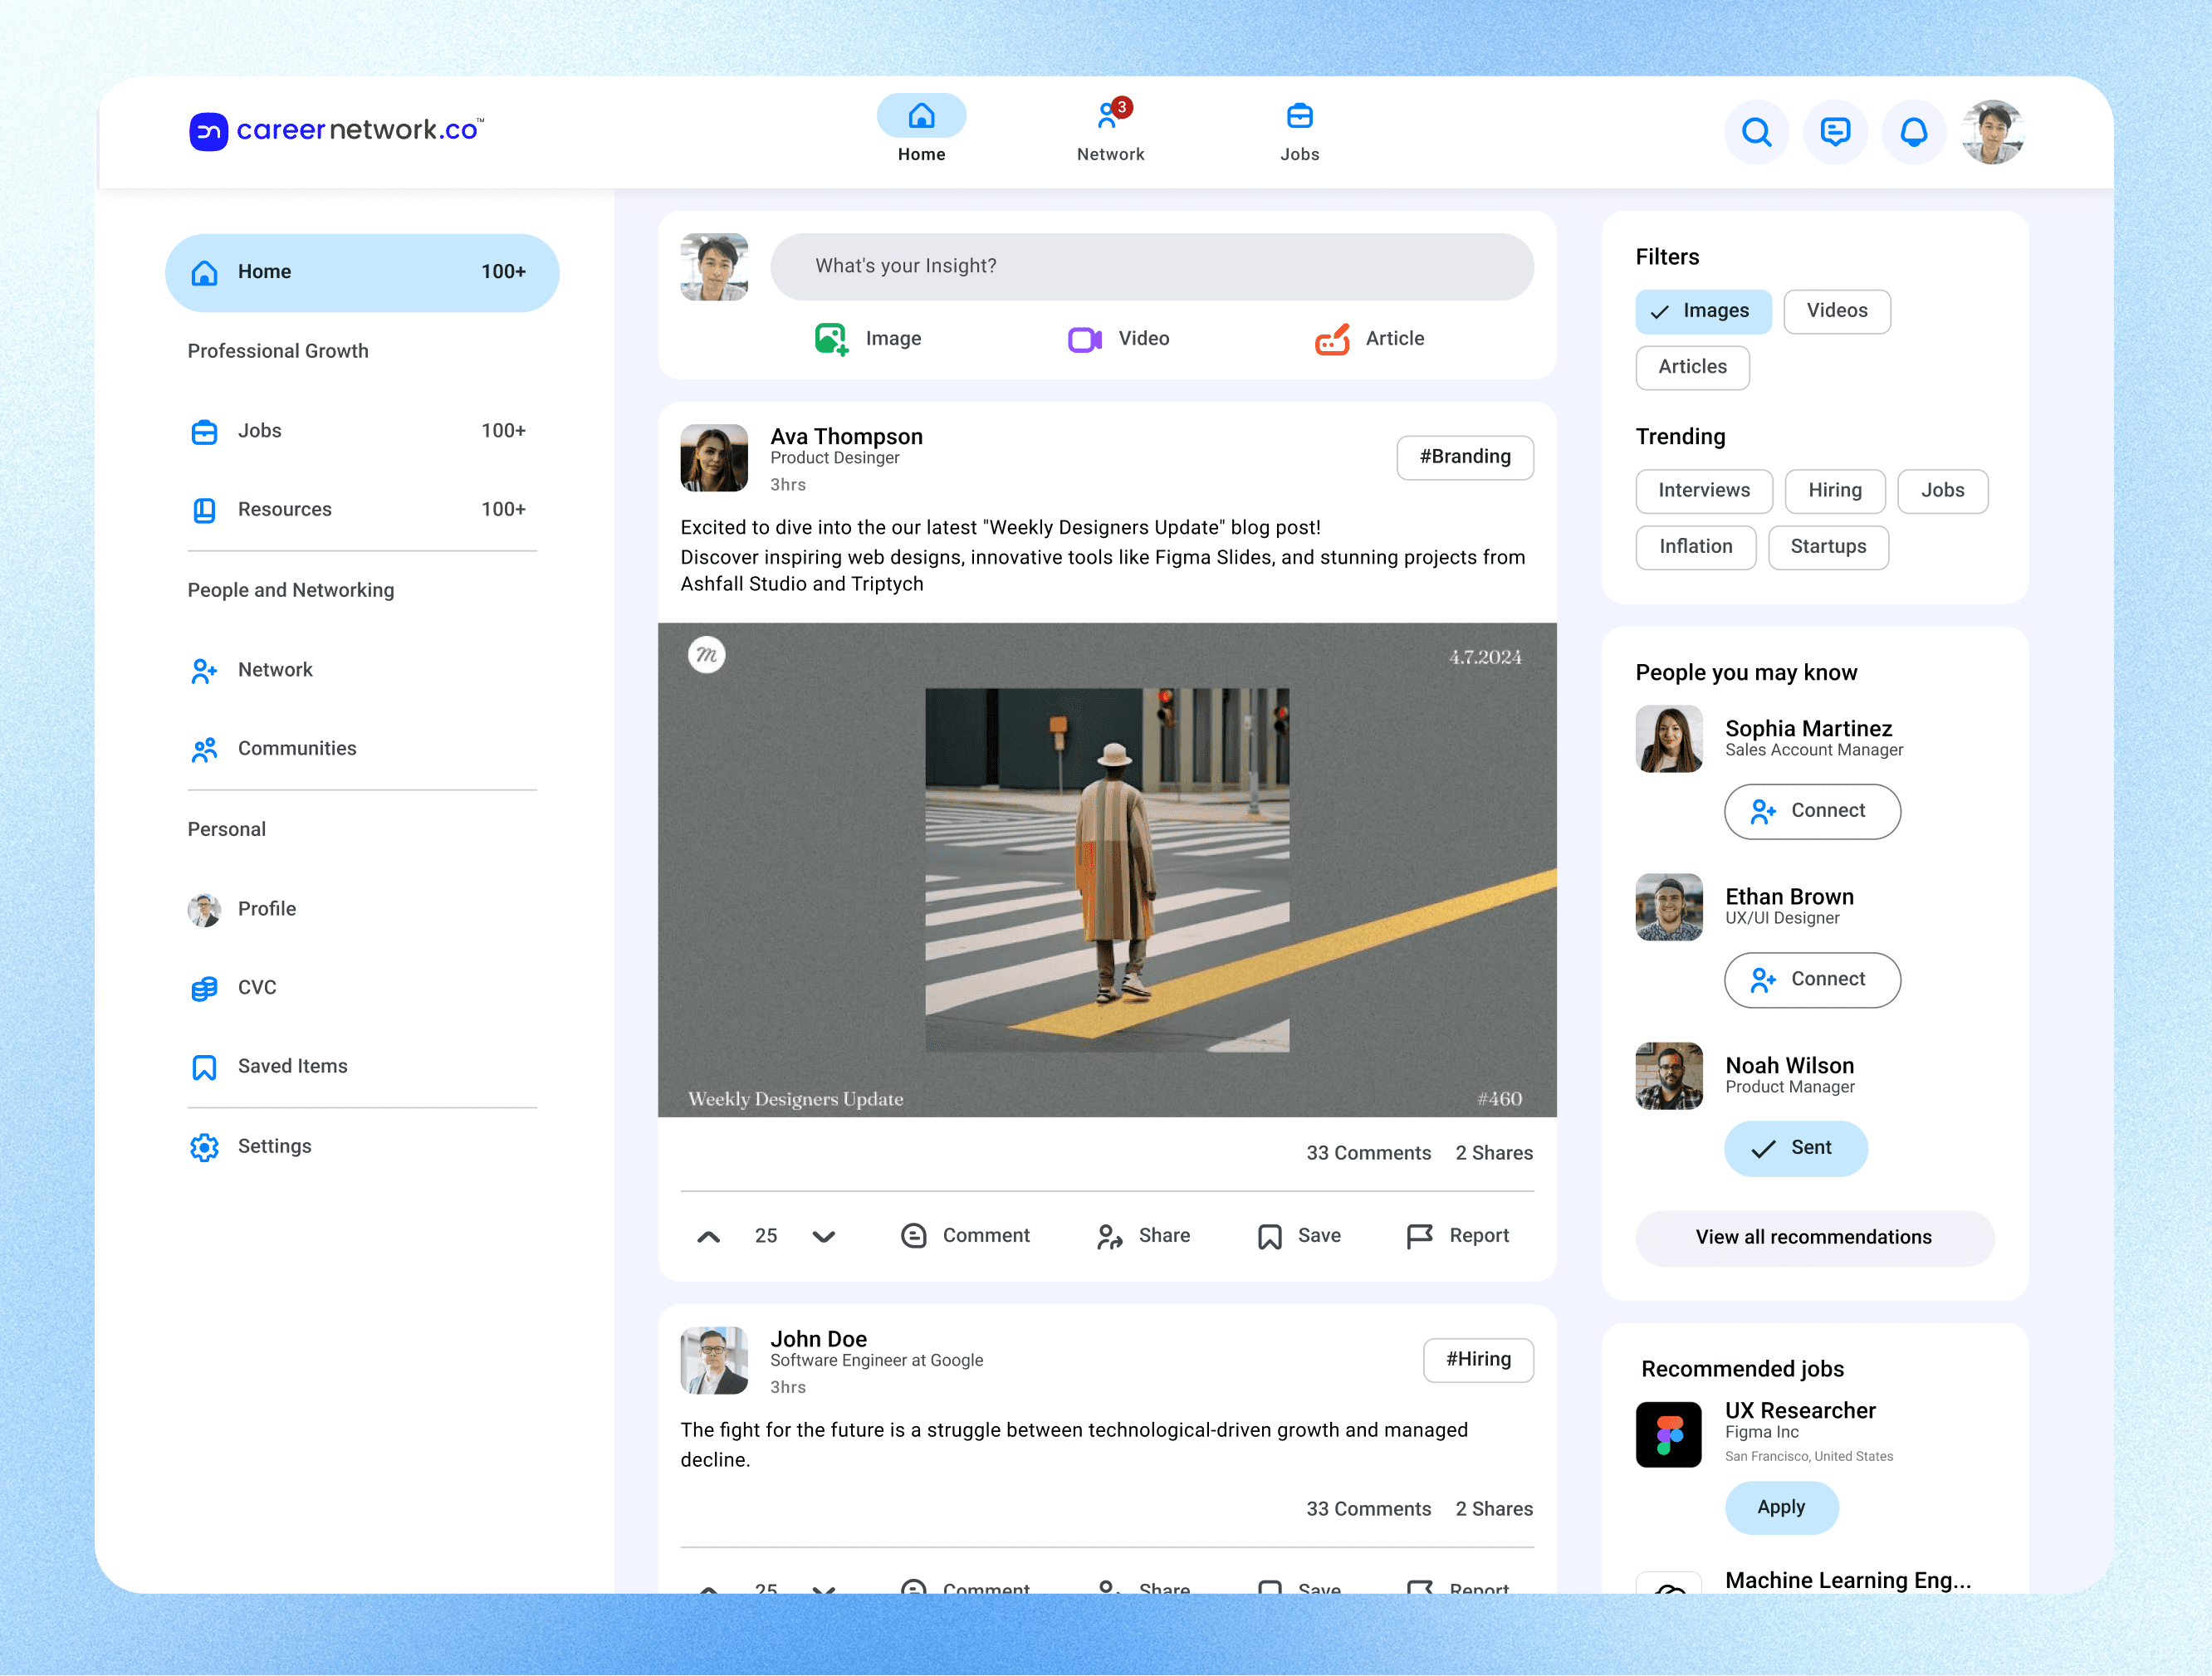Upvote Ava Thompson's post with up chevron
The image size is (2212, 1676).
tap(708, 1236)
